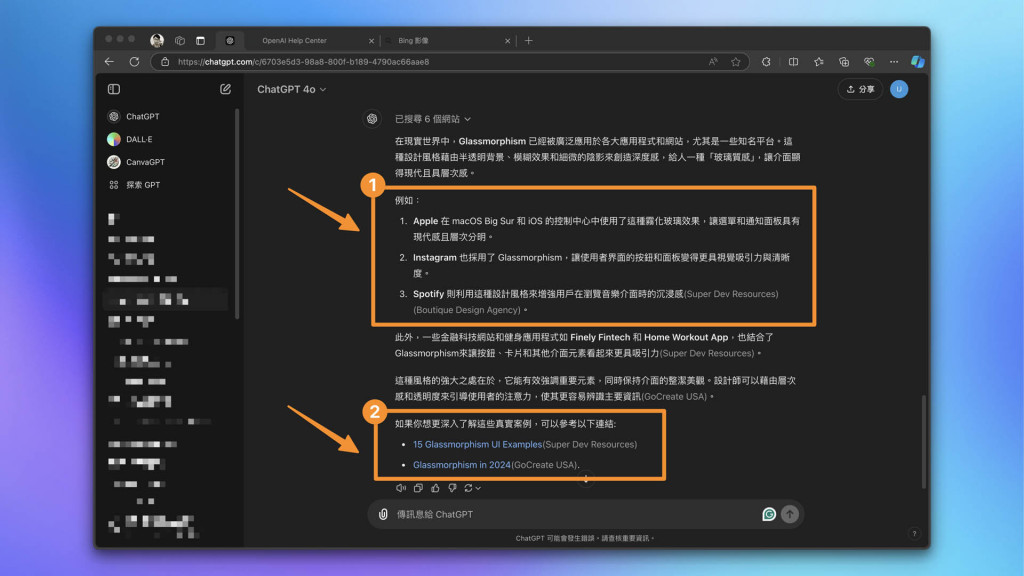Open the regenerate response dropdown
1024x576 pixels.
[x=472, y=488]
